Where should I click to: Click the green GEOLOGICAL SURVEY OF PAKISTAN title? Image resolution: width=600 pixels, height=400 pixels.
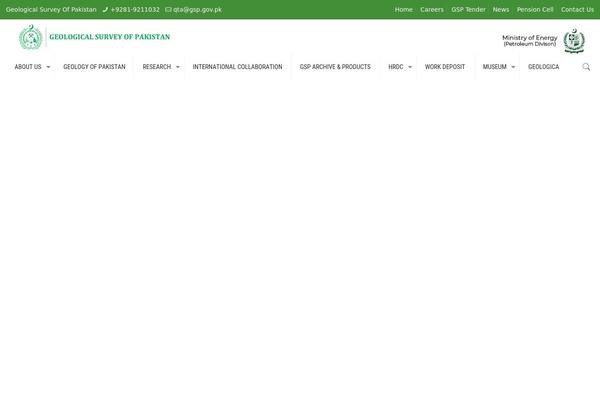[x=109, y=37]
